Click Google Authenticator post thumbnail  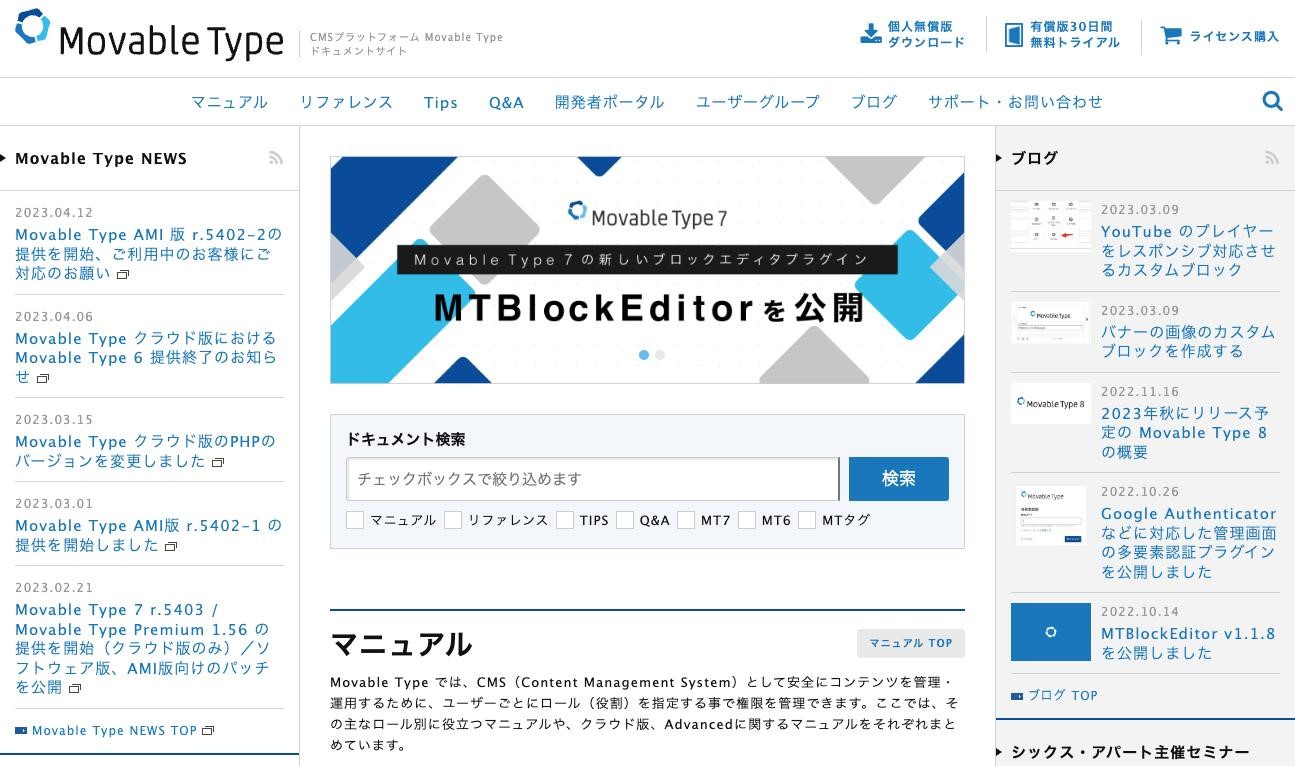pos(1050,515)
